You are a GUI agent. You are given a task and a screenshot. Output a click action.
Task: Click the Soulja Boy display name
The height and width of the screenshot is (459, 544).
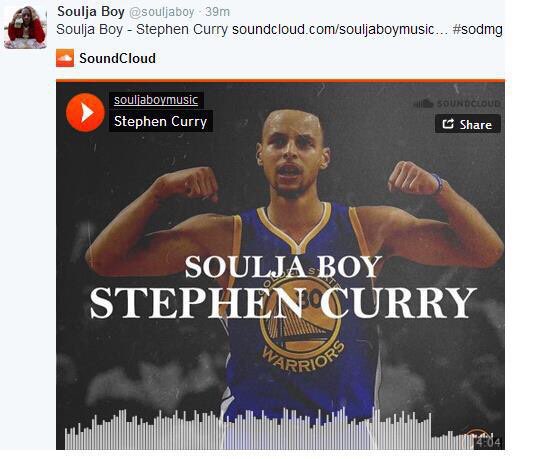click(x=91, y=11)
